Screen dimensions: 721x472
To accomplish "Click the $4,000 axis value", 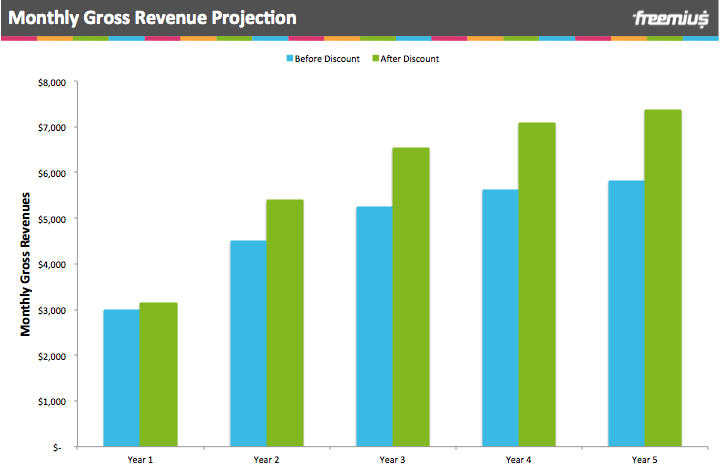I will tap(52, 265).
